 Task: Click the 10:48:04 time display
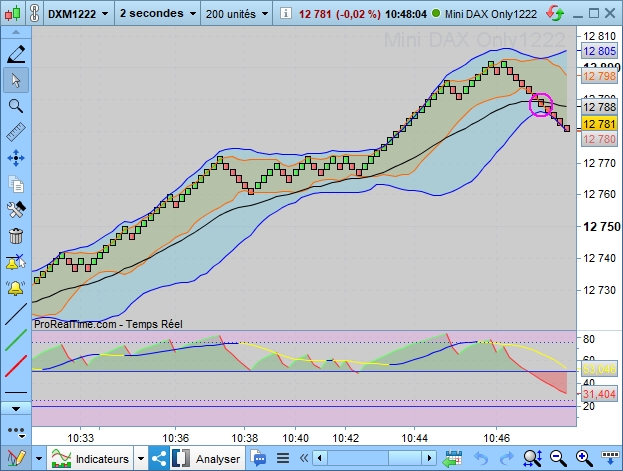click(406, 14)
